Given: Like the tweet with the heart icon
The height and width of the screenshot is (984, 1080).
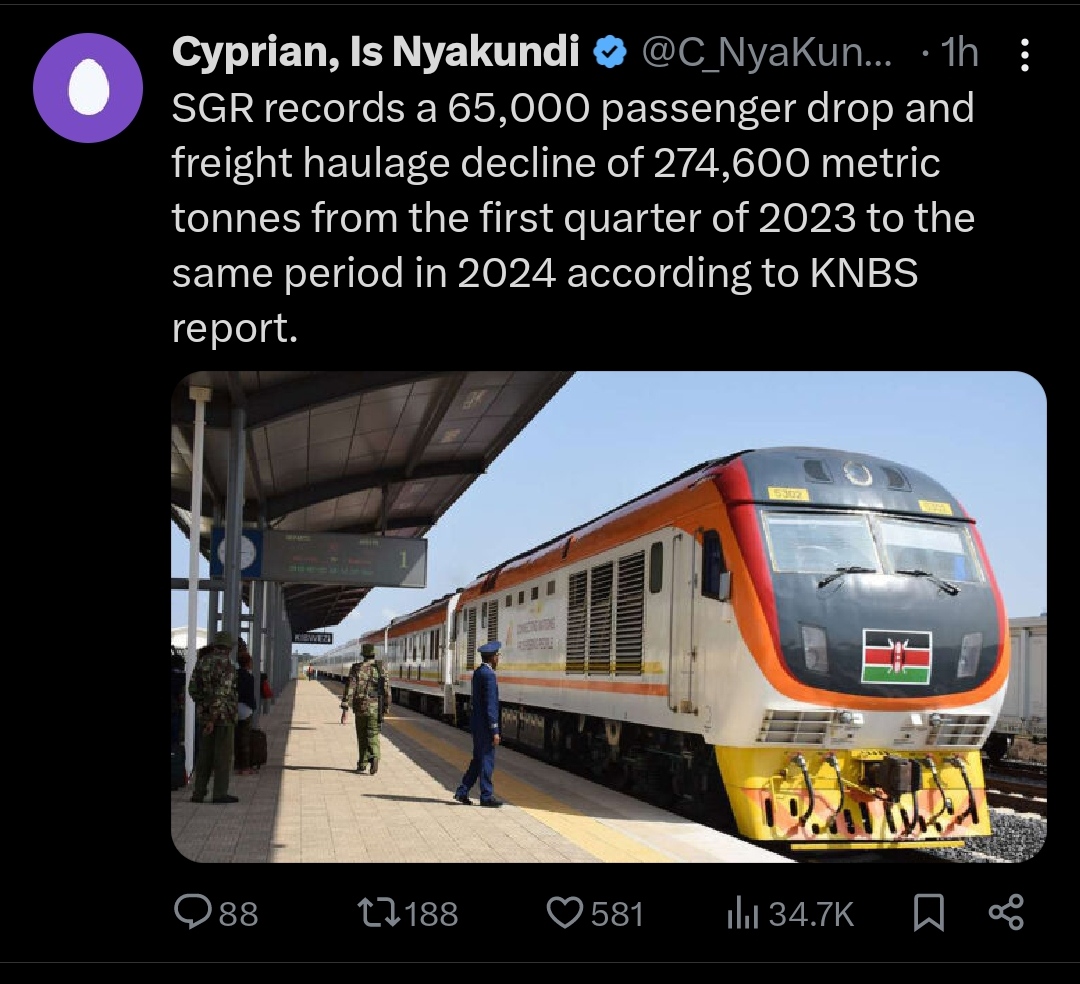Looking at the screenshot, I should [567, 912].
